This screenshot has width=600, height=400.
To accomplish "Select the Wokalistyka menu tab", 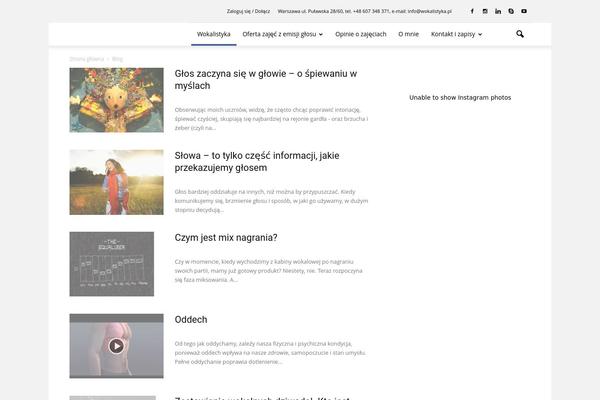I will pyautogui.click(x=213, y=34).
